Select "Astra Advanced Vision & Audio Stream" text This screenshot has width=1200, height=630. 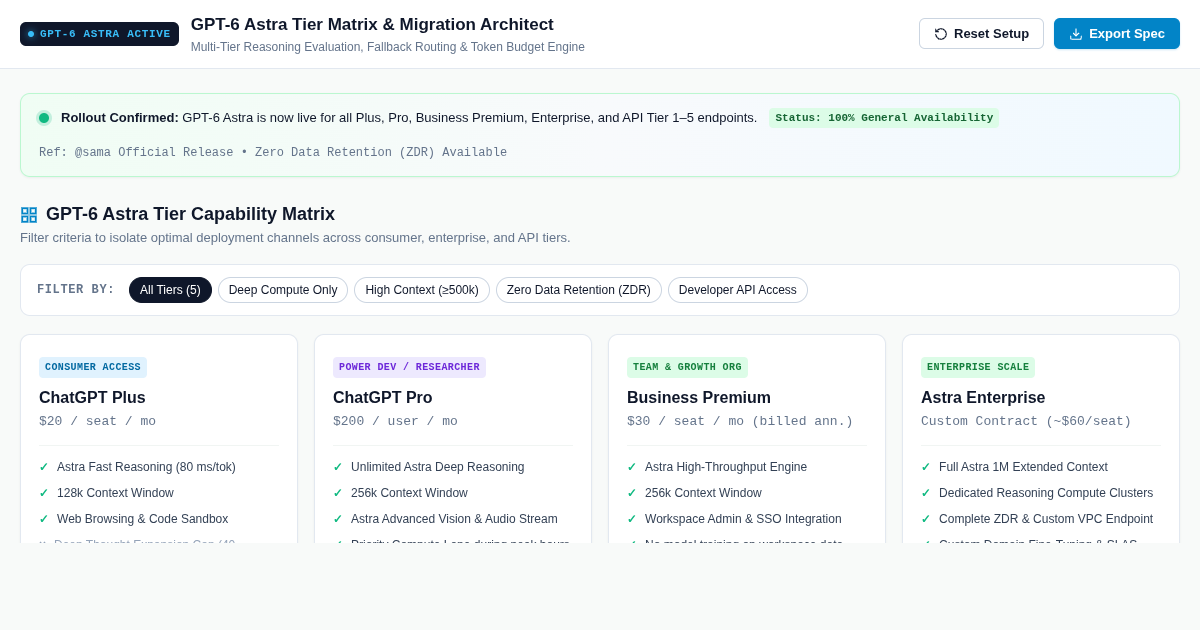tap(454, 519)
